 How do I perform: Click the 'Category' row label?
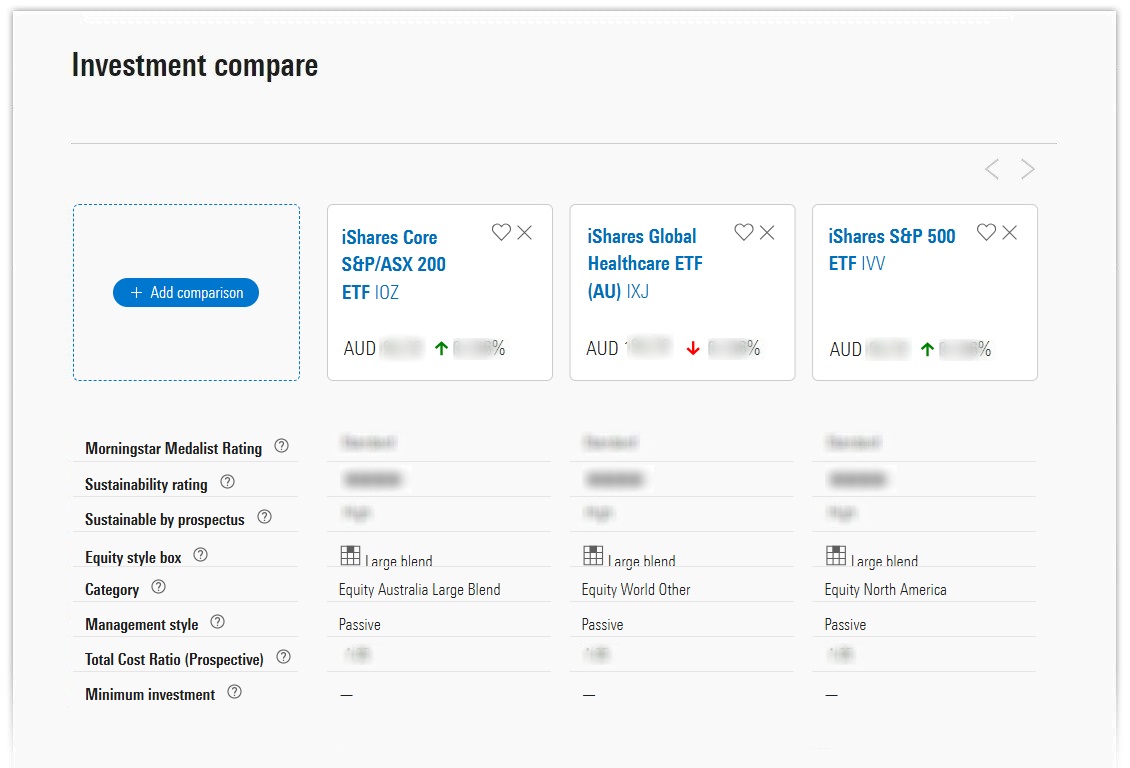coord(112,589)
